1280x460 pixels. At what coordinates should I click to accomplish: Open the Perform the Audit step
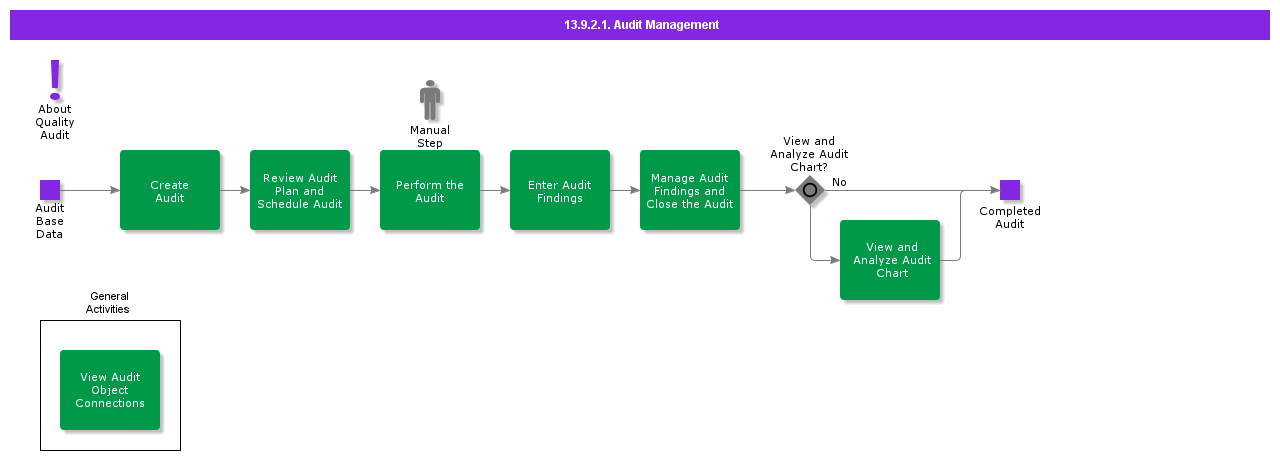pos(430,190)
